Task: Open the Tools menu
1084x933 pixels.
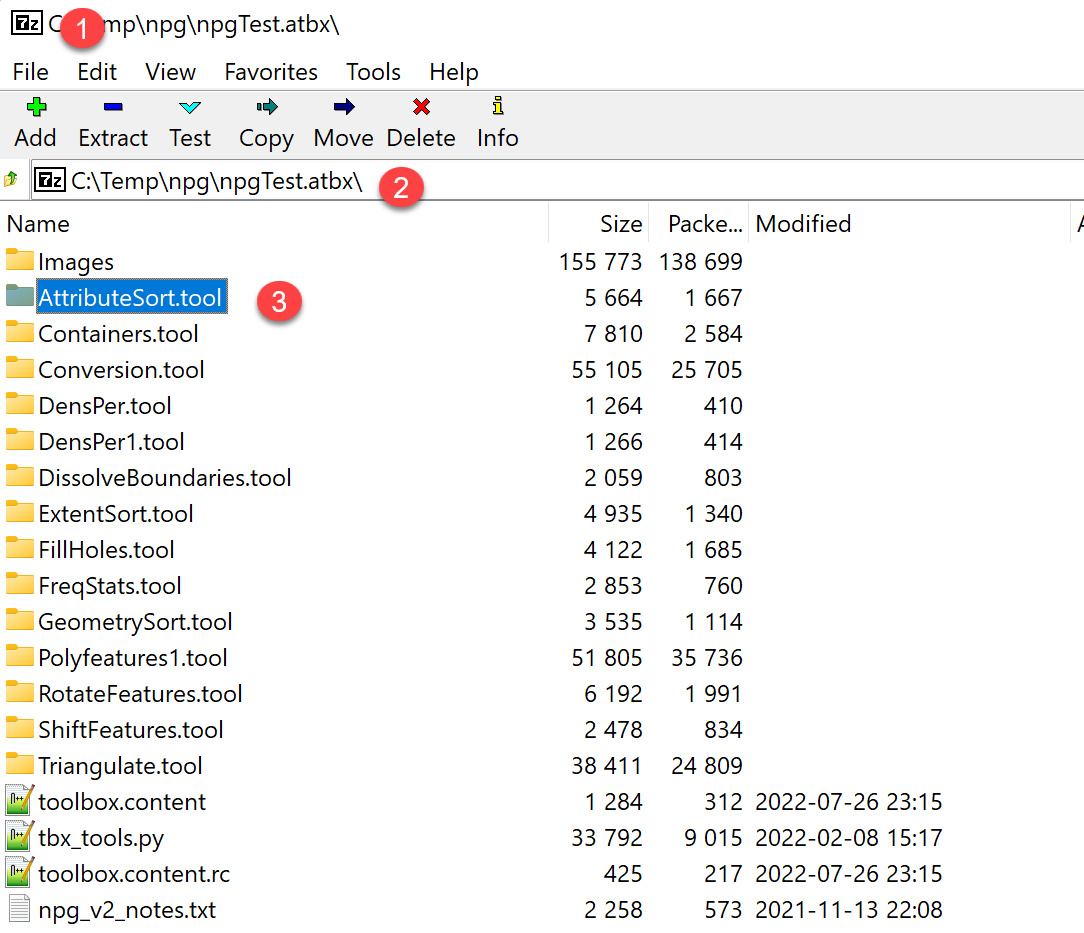Action: click(373, 71)
